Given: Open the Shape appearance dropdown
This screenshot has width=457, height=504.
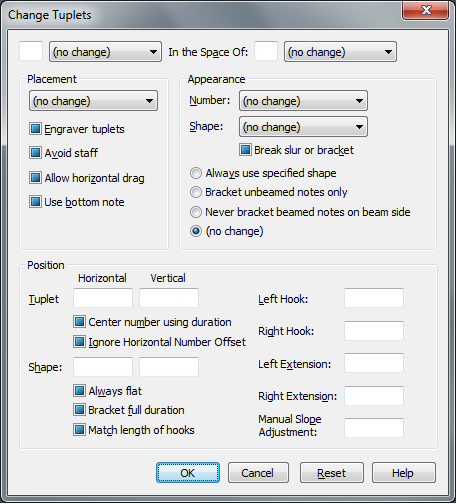Looking at the screenshot, I should (x=303, y=127).
